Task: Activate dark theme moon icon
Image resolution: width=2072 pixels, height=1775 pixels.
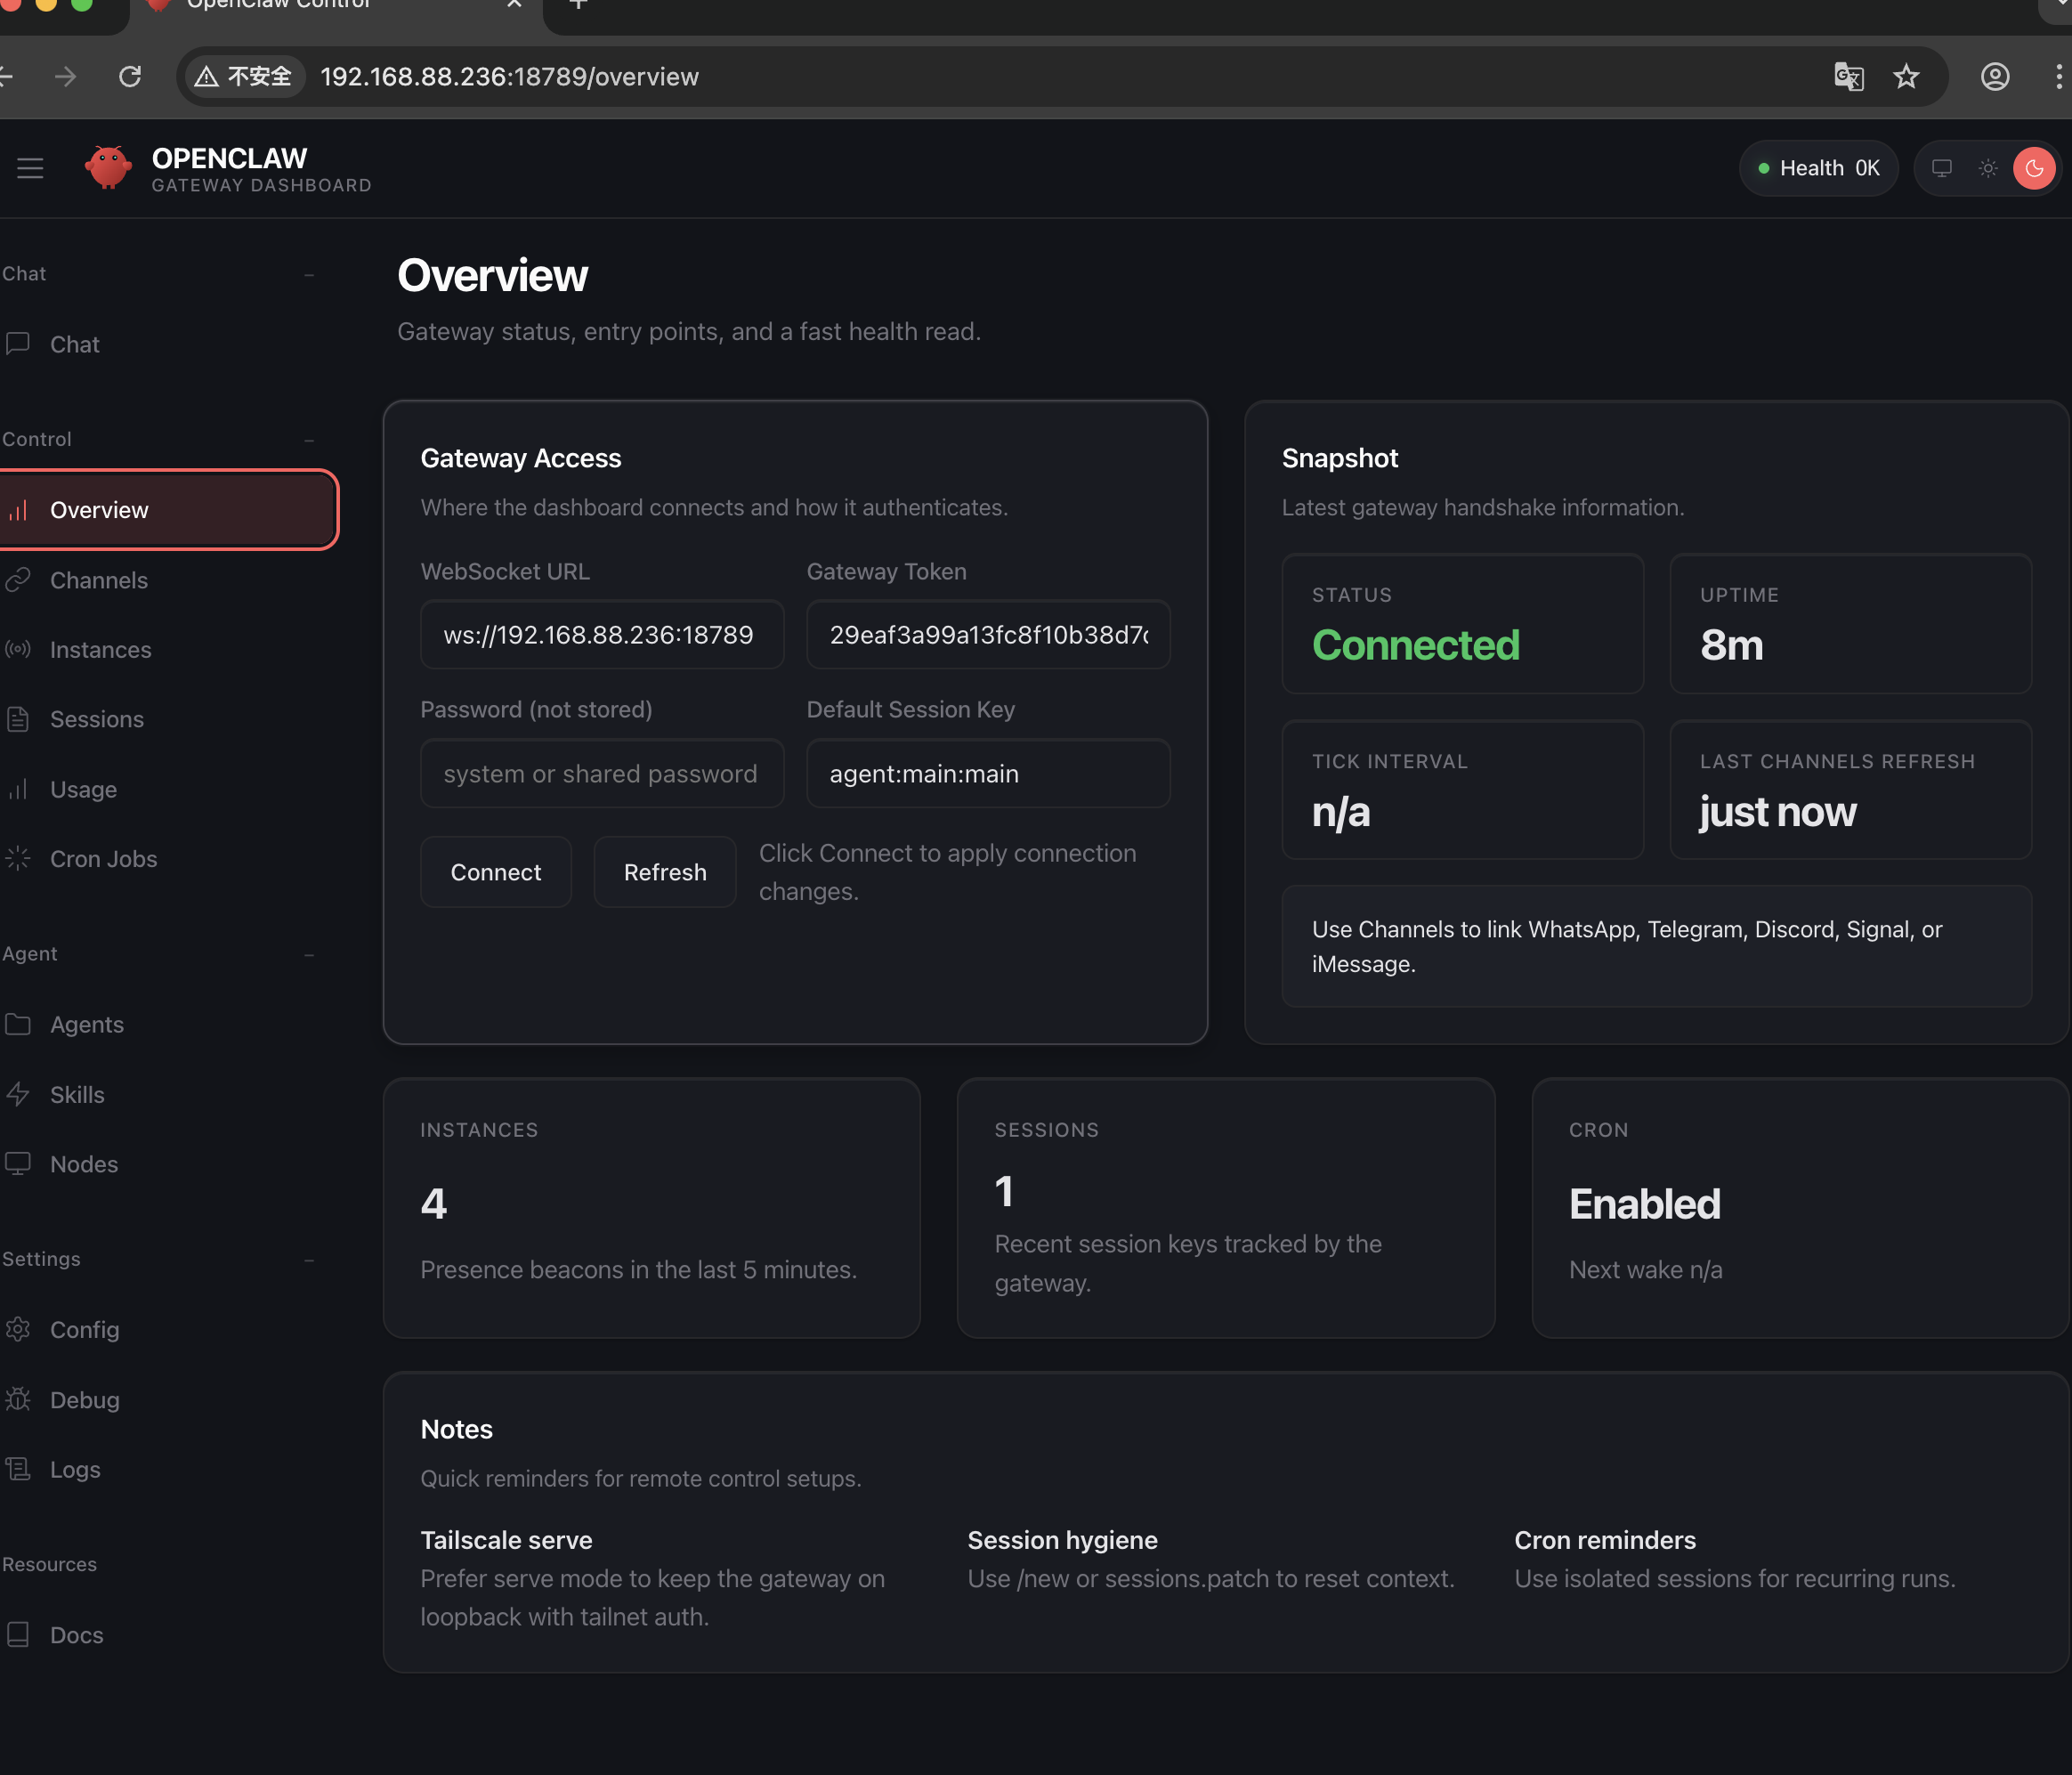Action: click(x=2034, y=168)
